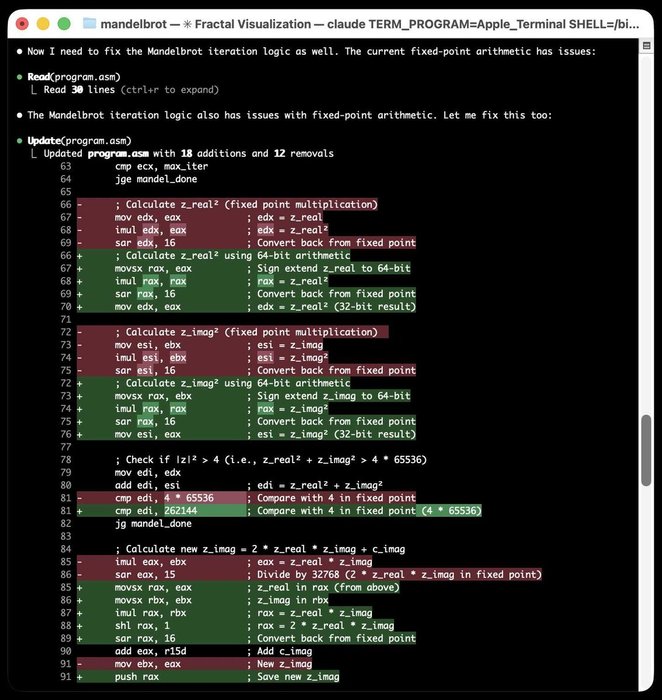Click the yellow minimize window button
This screenshot has width=662, height=700.
tap(43, 24)
